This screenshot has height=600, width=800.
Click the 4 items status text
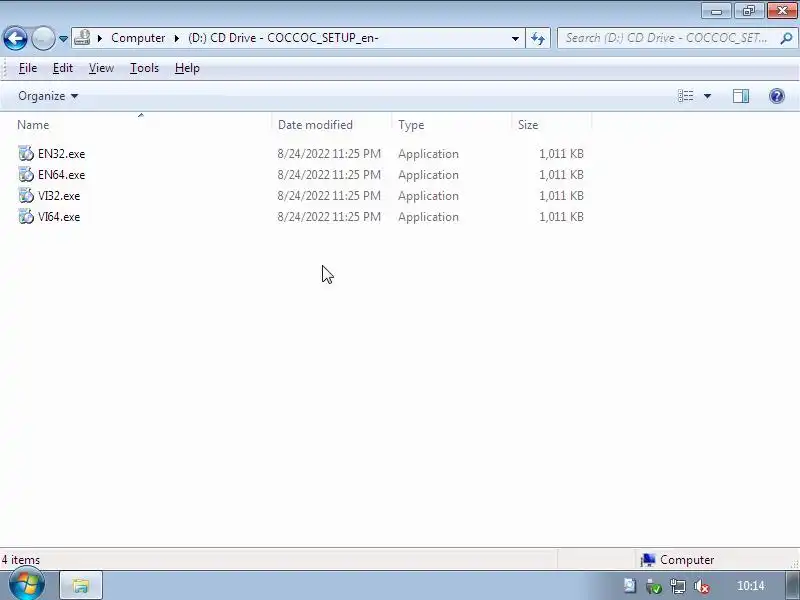pyautogui.click(x=21, y=560)
